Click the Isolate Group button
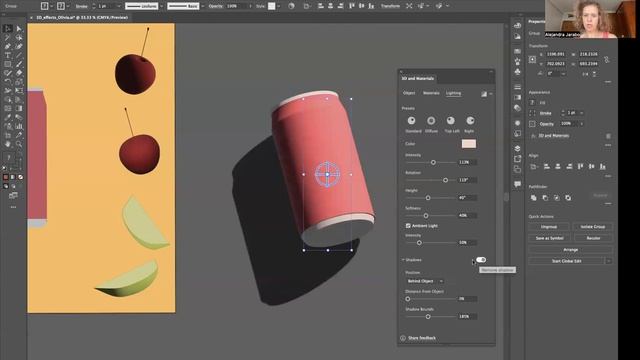The image size is (640, 360). [593, 227]
